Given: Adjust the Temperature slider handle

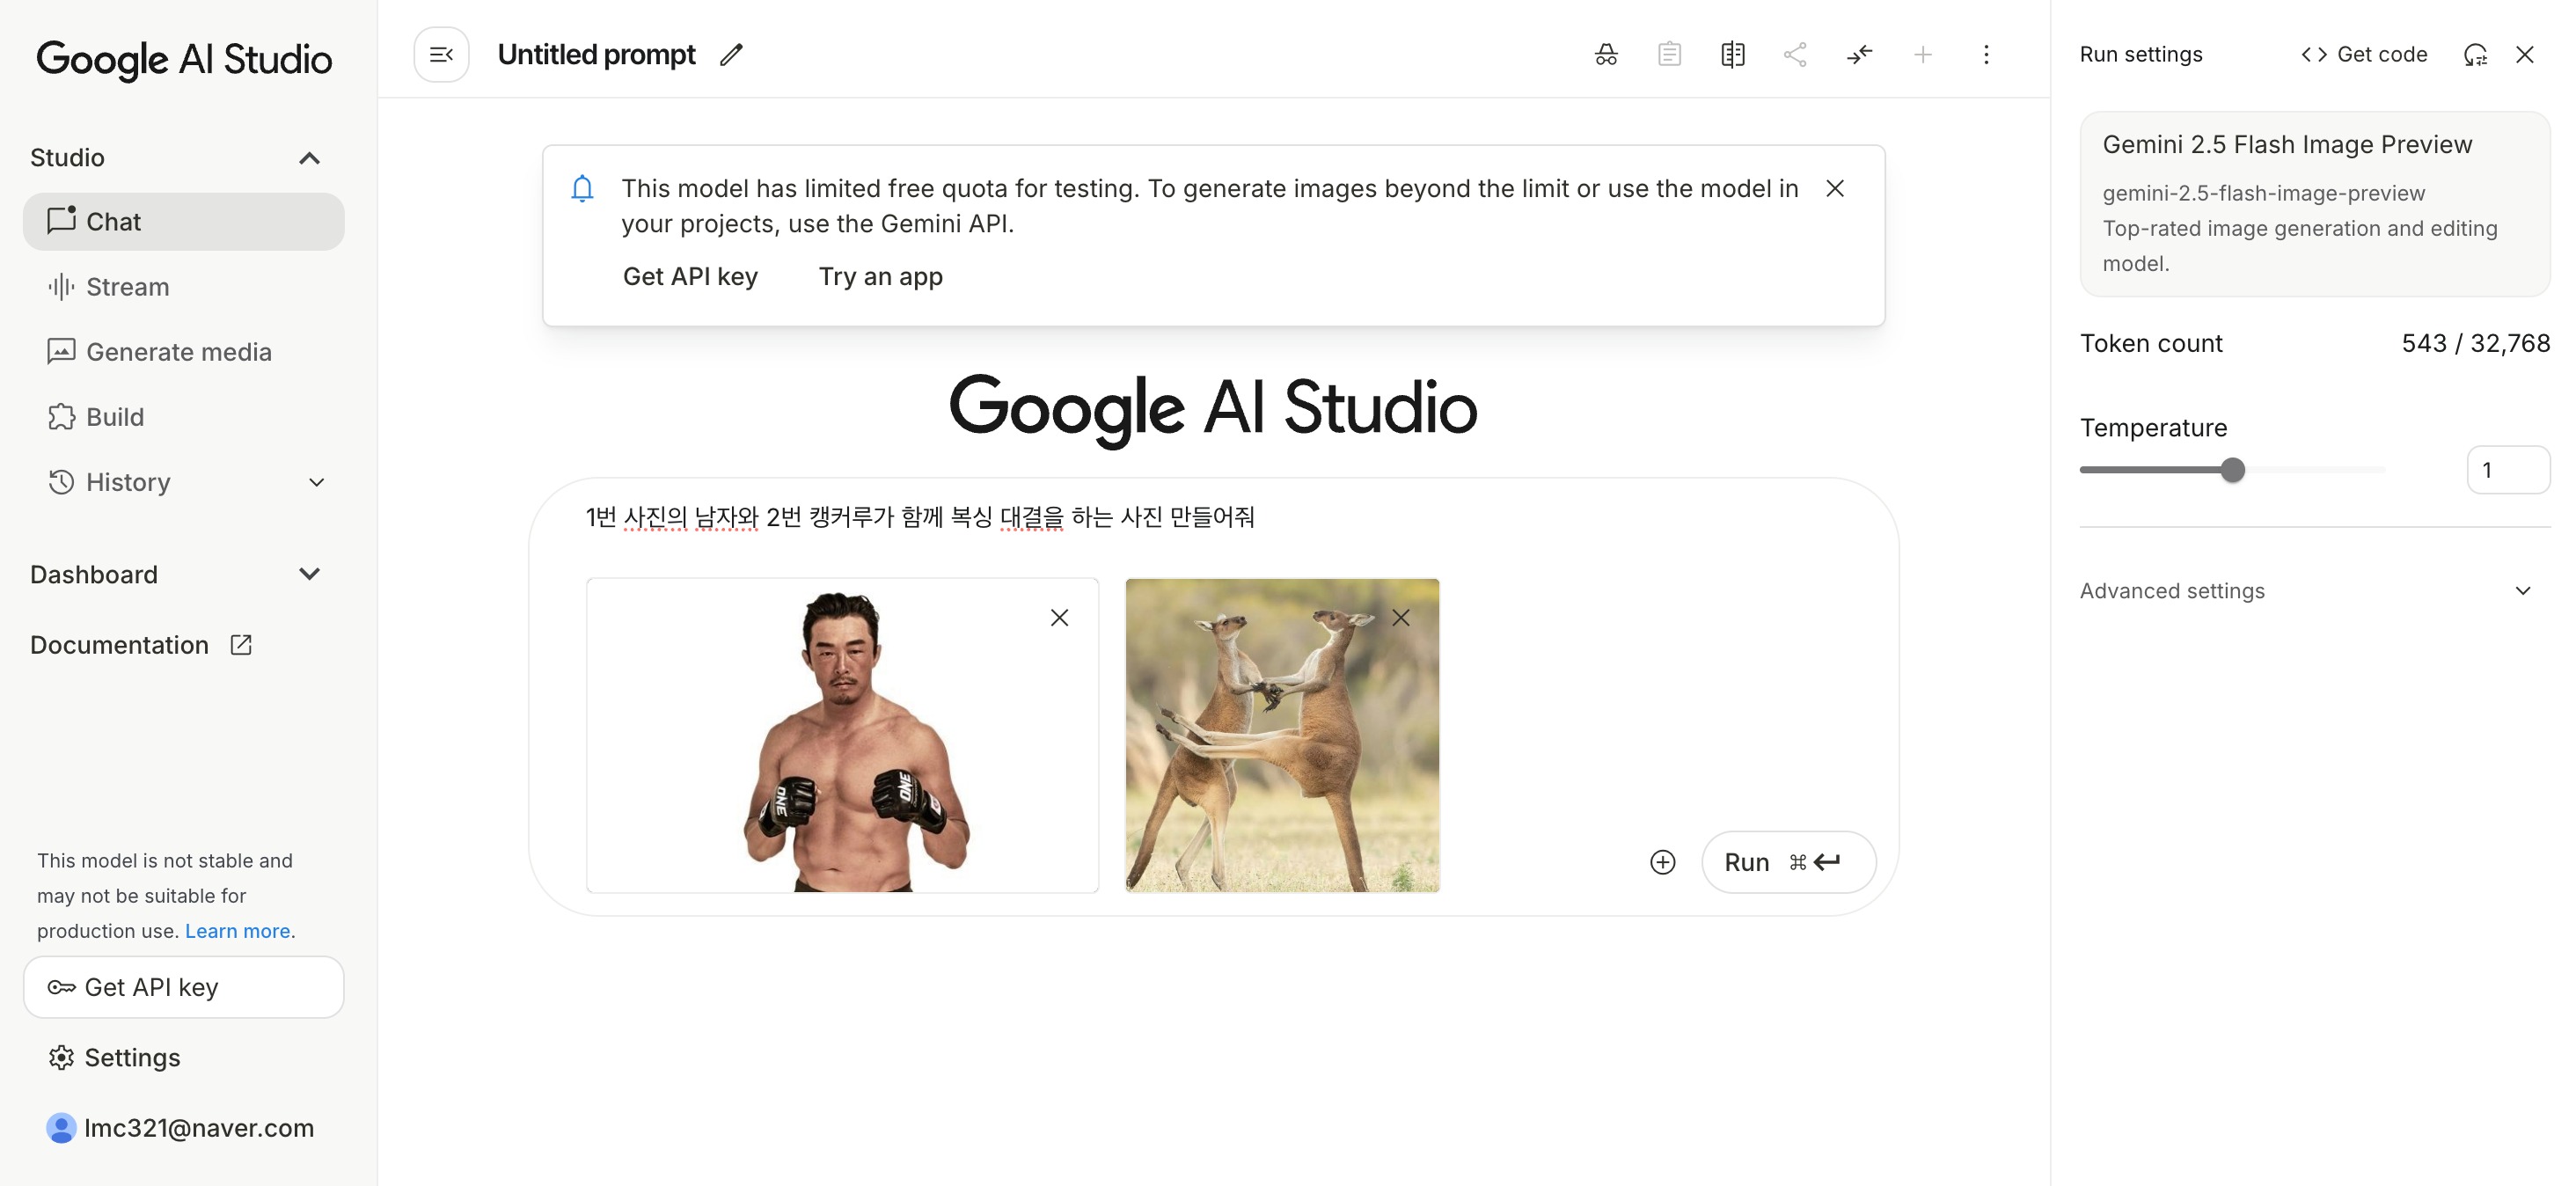Looking at the screenshot, I should pyautogui.click(x=2232, y=470).
